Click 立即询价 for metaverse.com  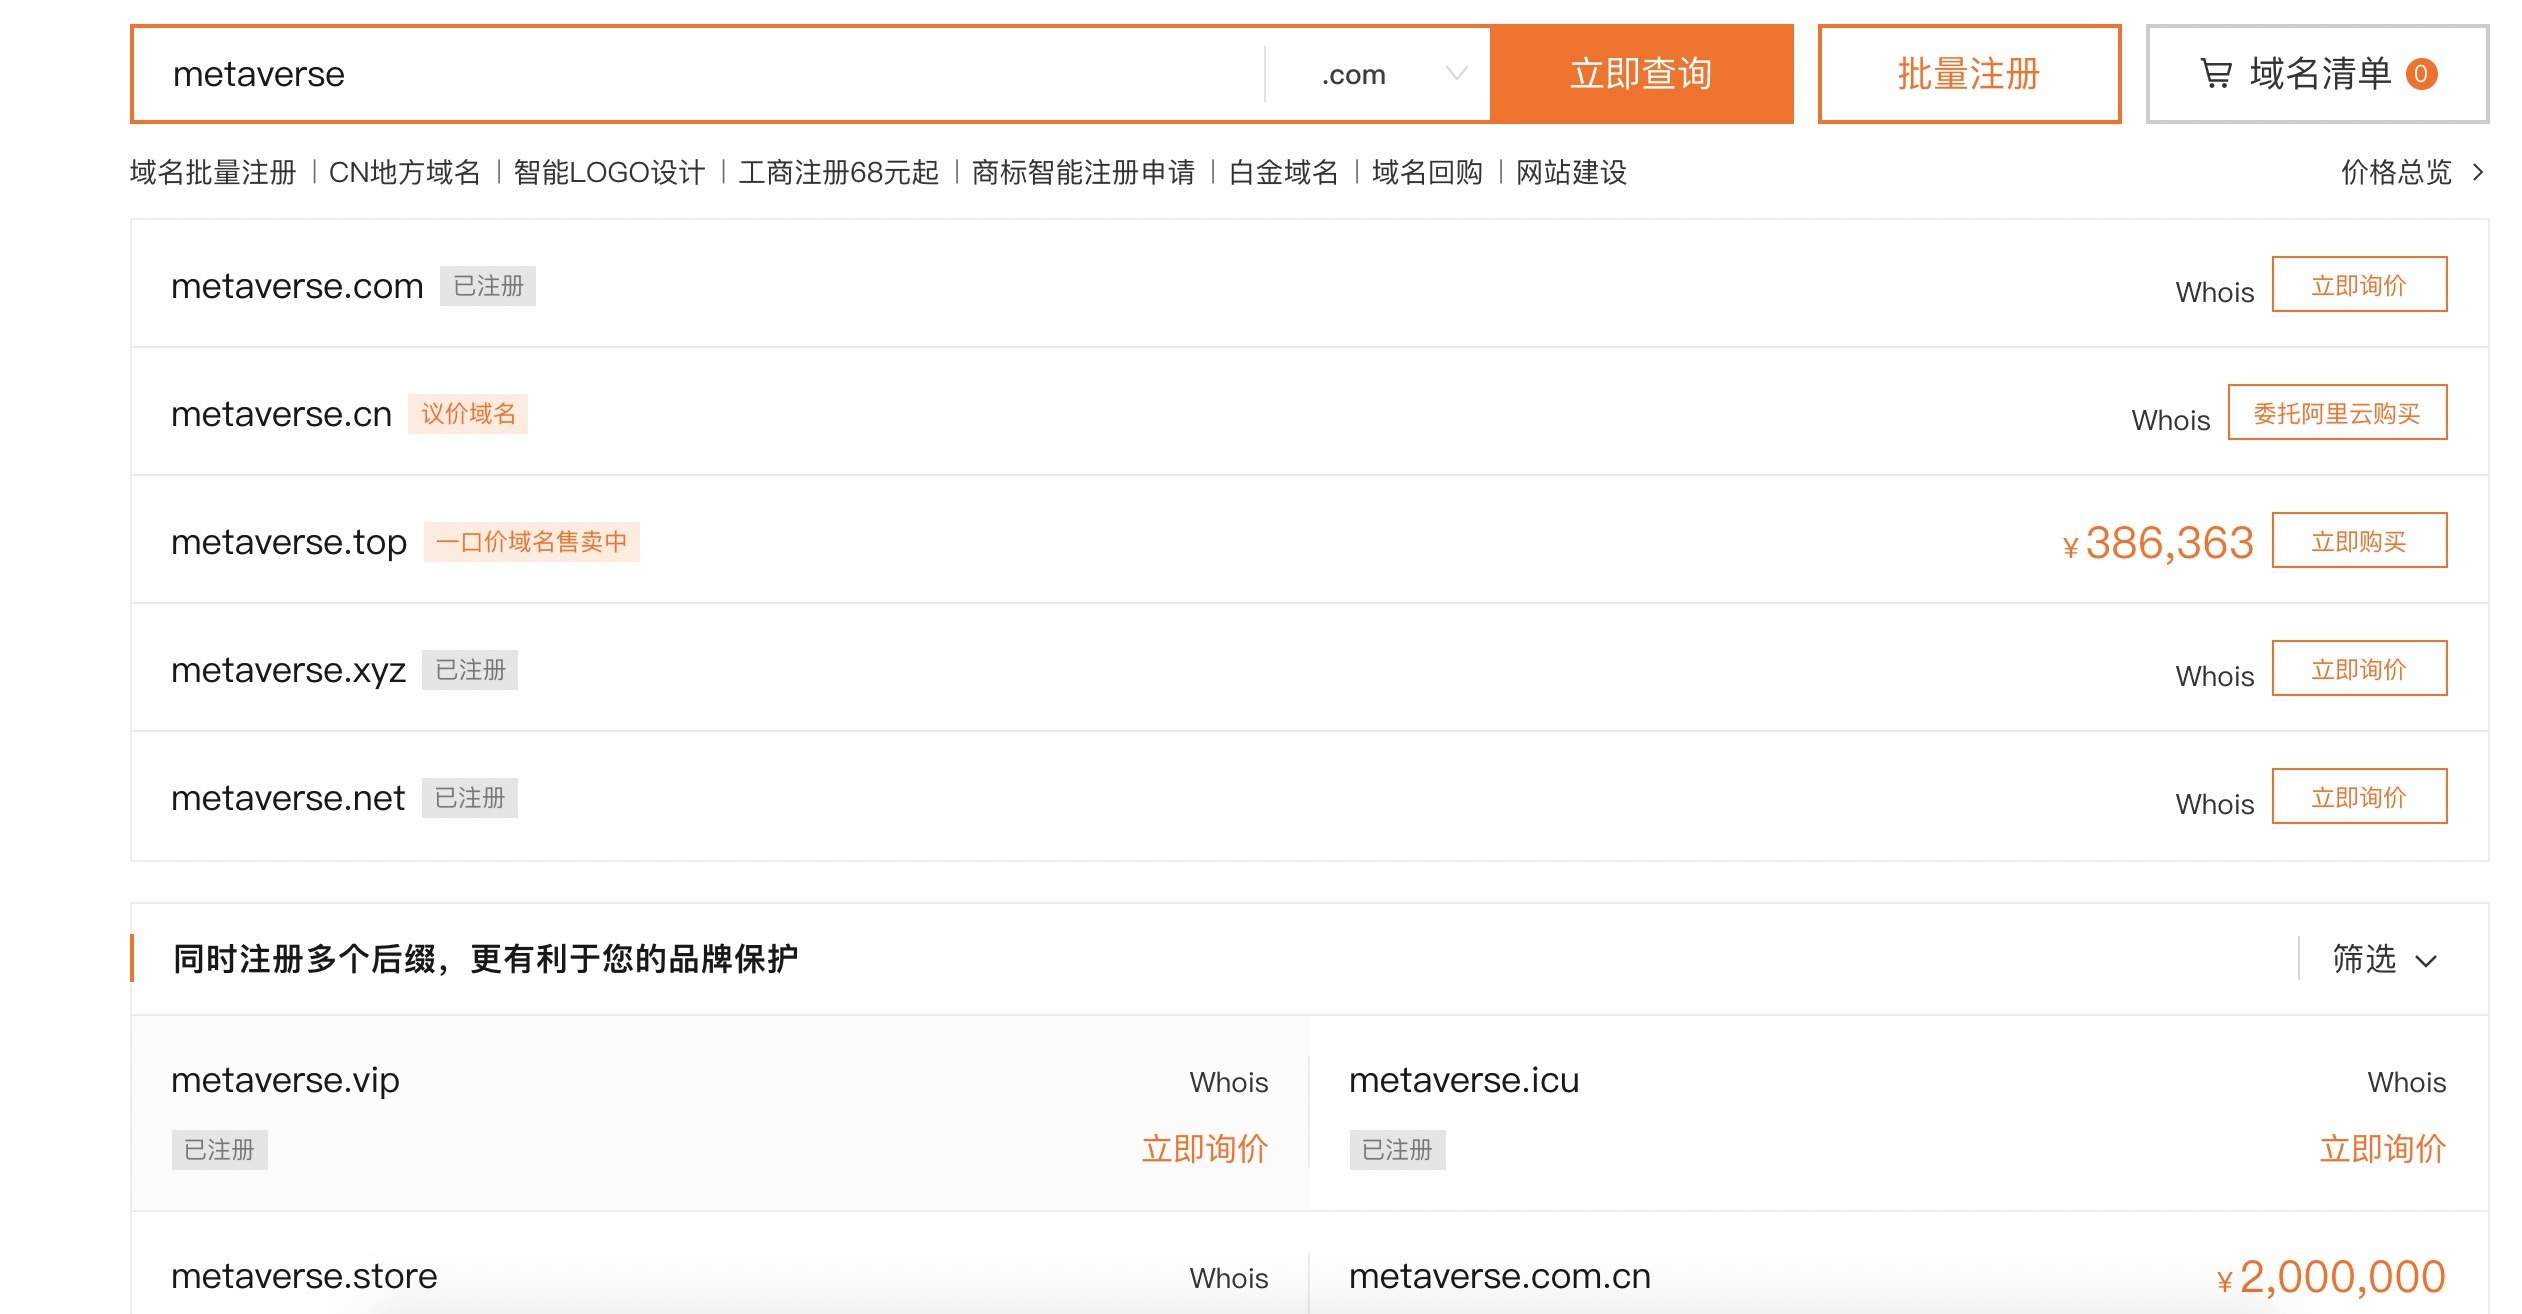click(2358, 285)
